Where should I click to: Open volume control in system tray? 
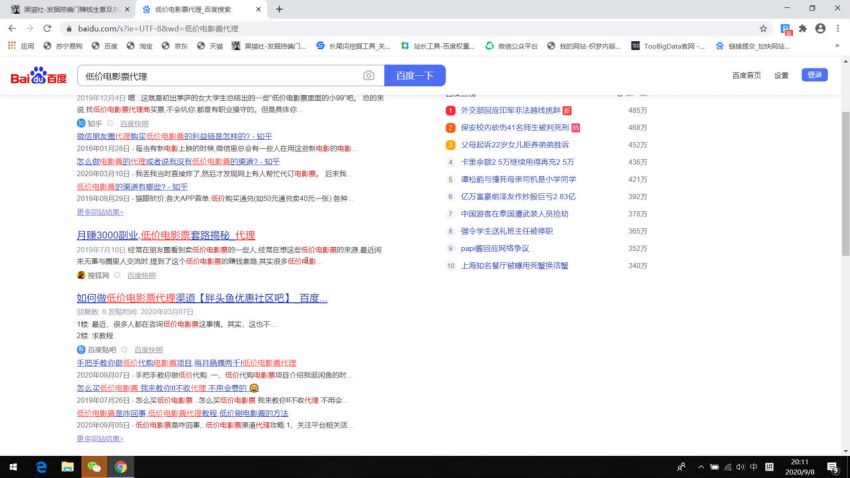tap(740, 467)
